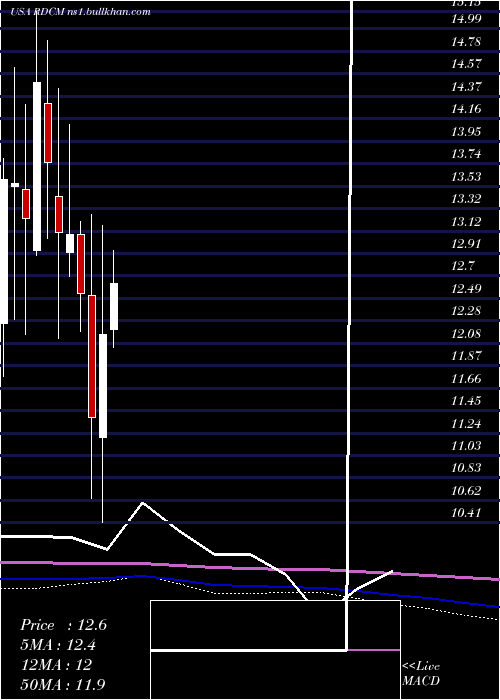Click the price axis label 12.28
The image size is (500, 700).
click(x=466, y=311)
